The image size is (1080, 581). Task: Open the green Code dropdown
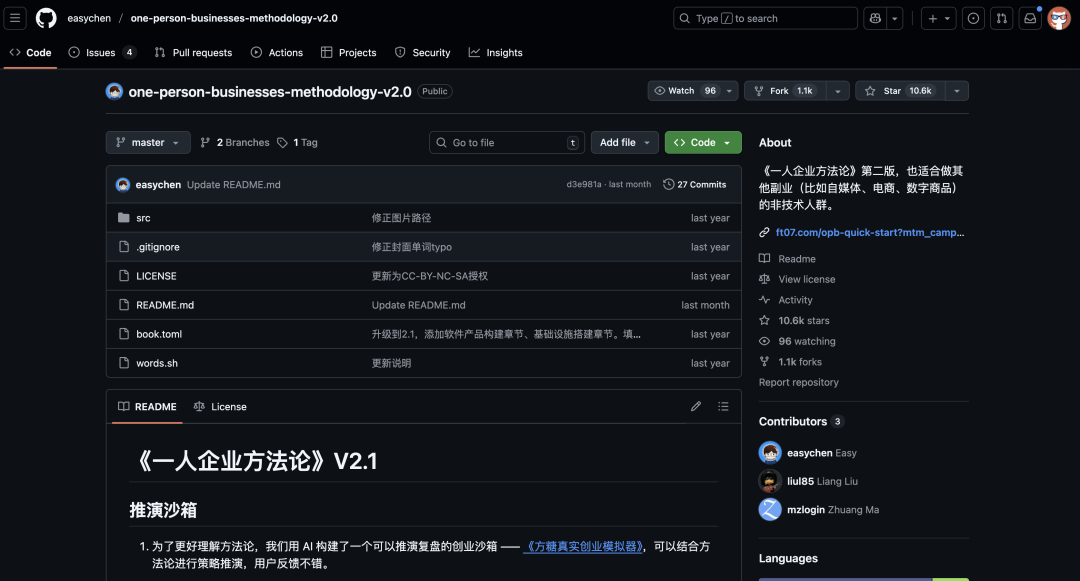click(x=703, y=142)
